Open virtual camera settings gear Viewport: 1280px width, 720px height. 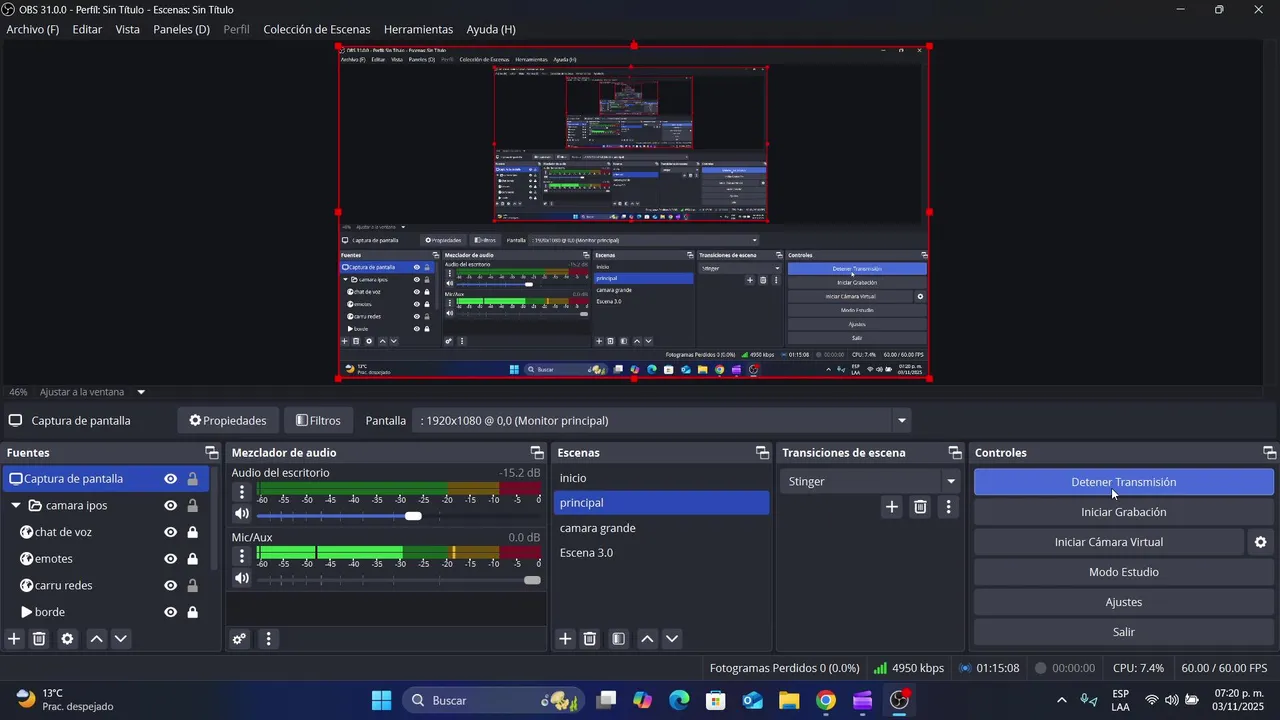(1260, 542)
